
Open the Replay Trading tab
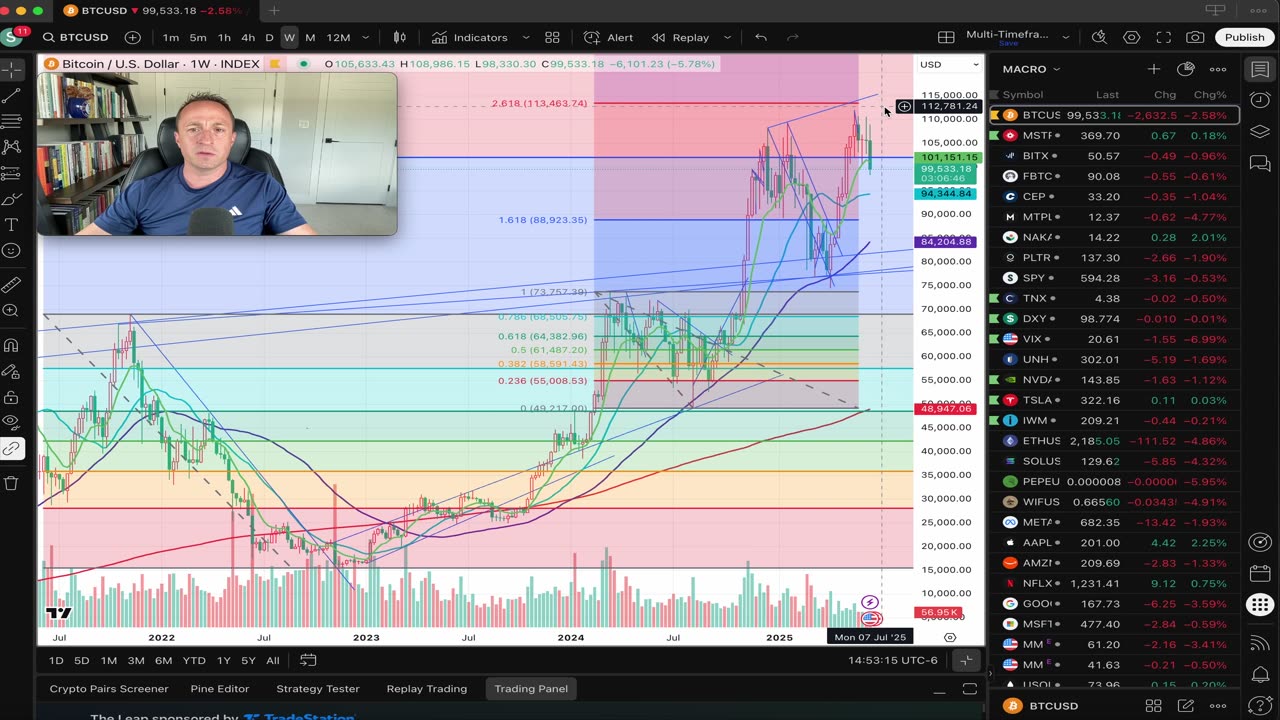click(x=427, y=688)
